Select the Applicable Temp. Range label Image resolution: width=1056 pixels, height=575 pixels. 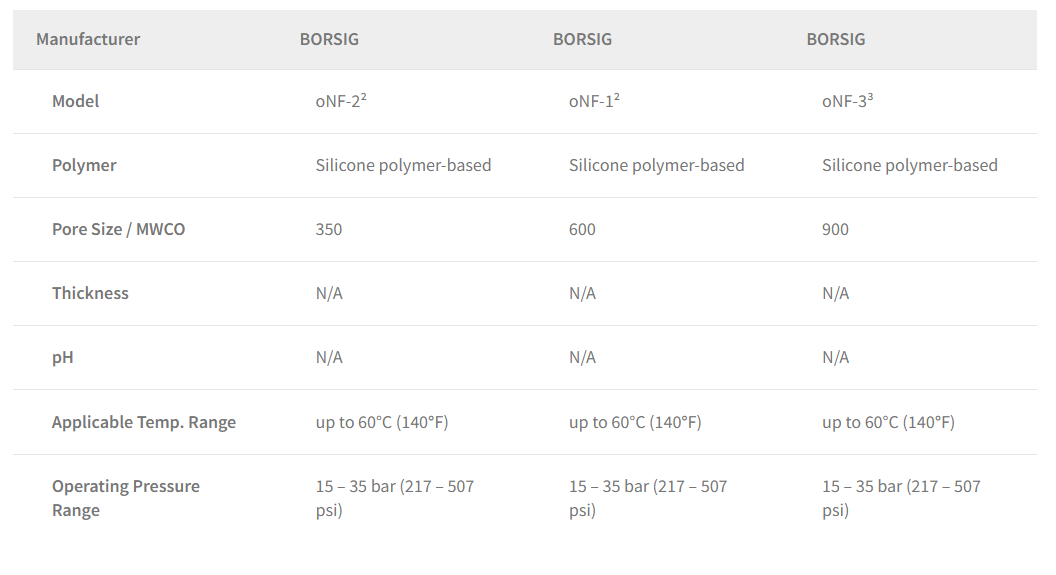(x=144, y=422)
